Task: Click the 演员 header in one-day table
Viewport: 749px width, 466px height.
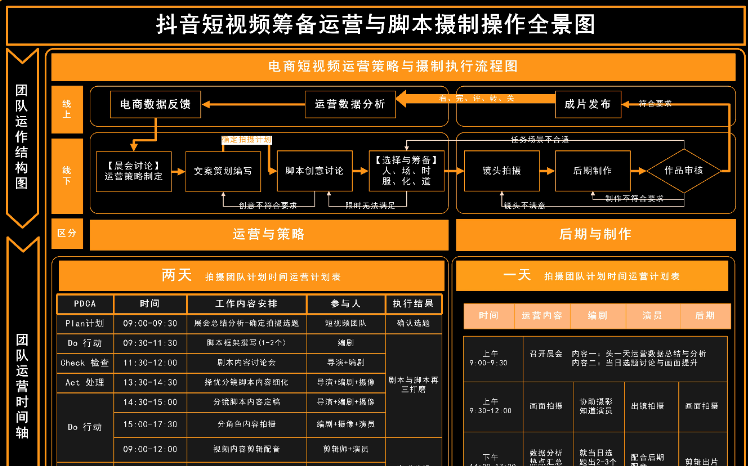Action: [x=652, y=316]
